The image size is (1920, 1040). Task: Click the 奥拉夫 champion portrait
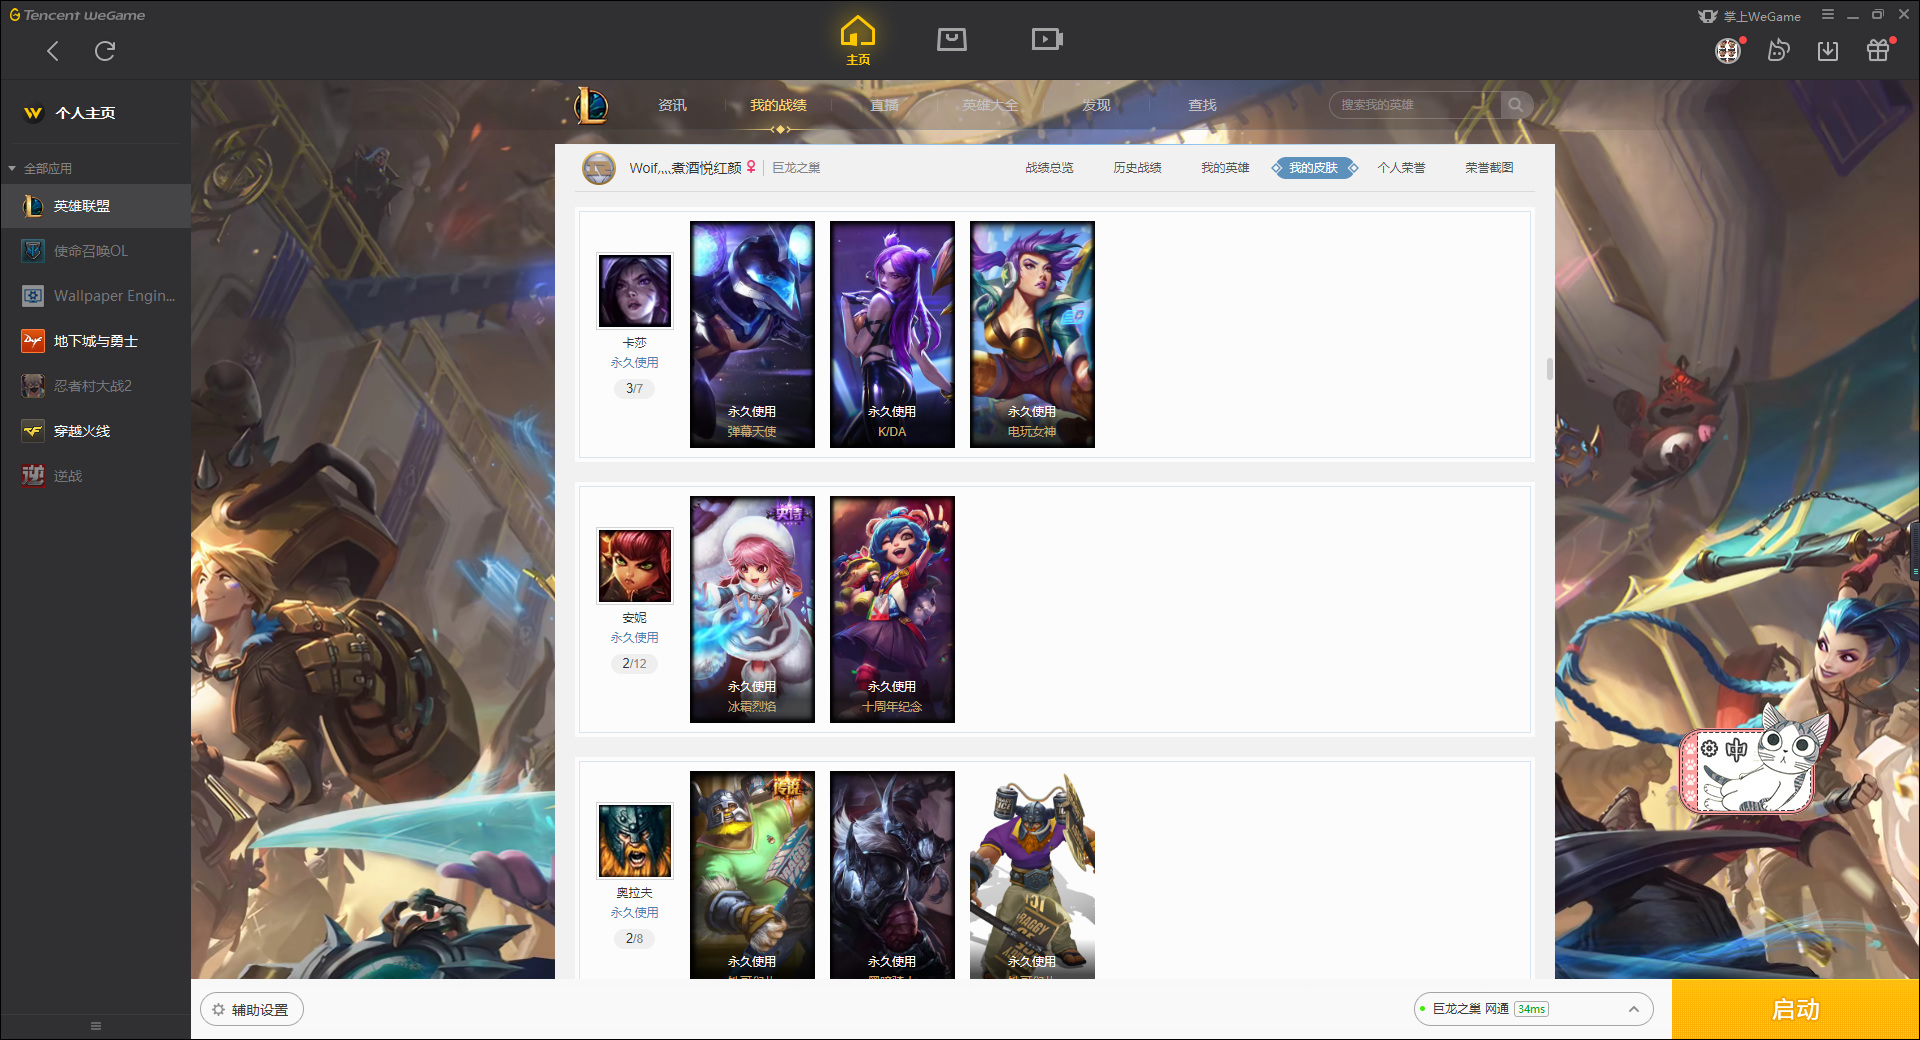point(635,841)
